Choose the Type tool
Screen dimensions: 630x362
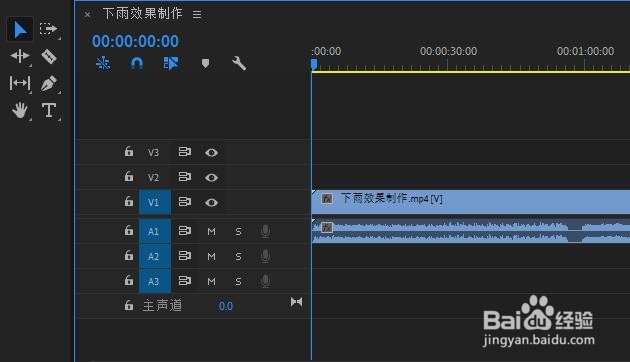(49, 110)
